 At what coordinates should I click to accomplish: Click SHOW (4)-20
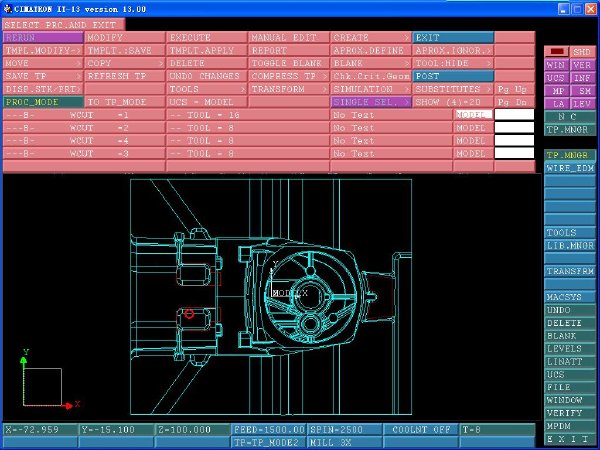[x=453, y=102]
